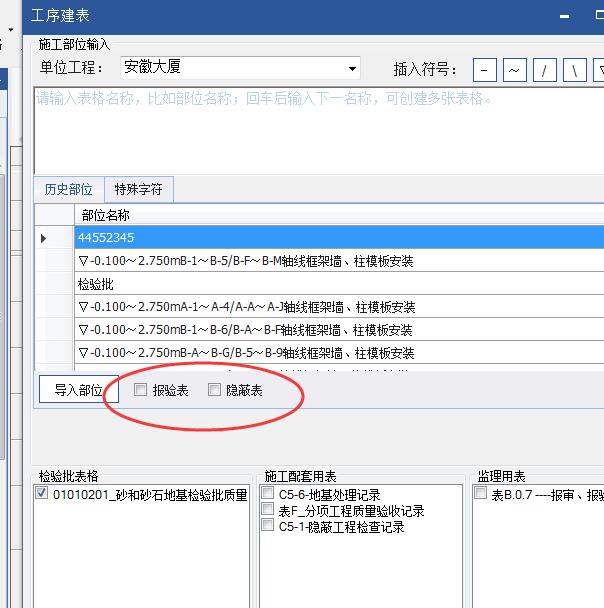Enable the 报验表 checkbox
This screenshot has width=604, height=608.
[141, 390]
